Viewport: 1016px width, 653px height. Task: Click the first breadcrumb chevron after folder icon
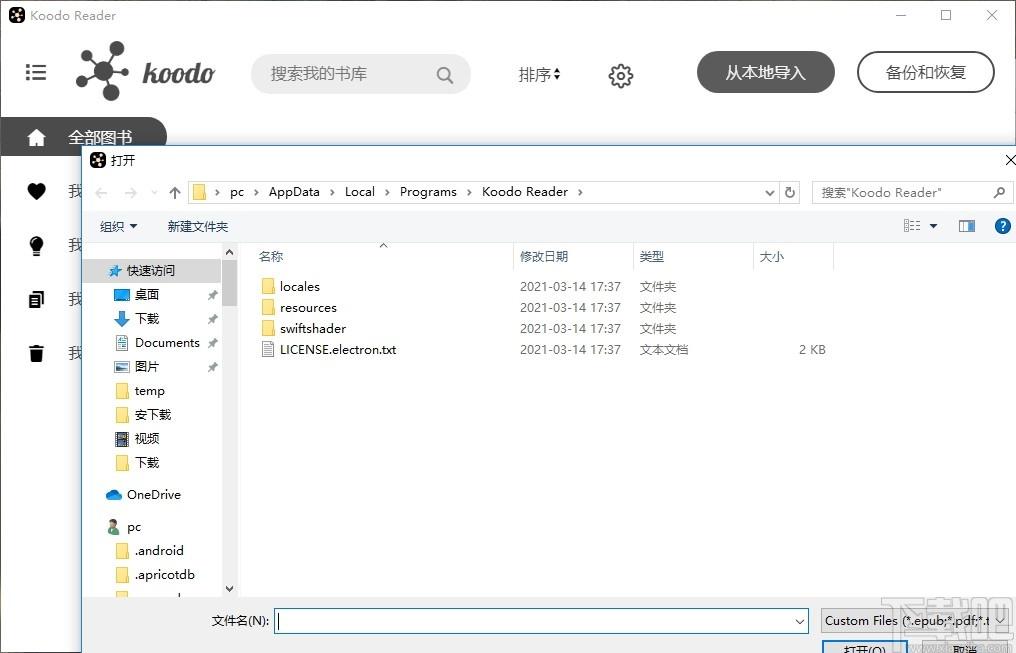(x=217, y=192)
